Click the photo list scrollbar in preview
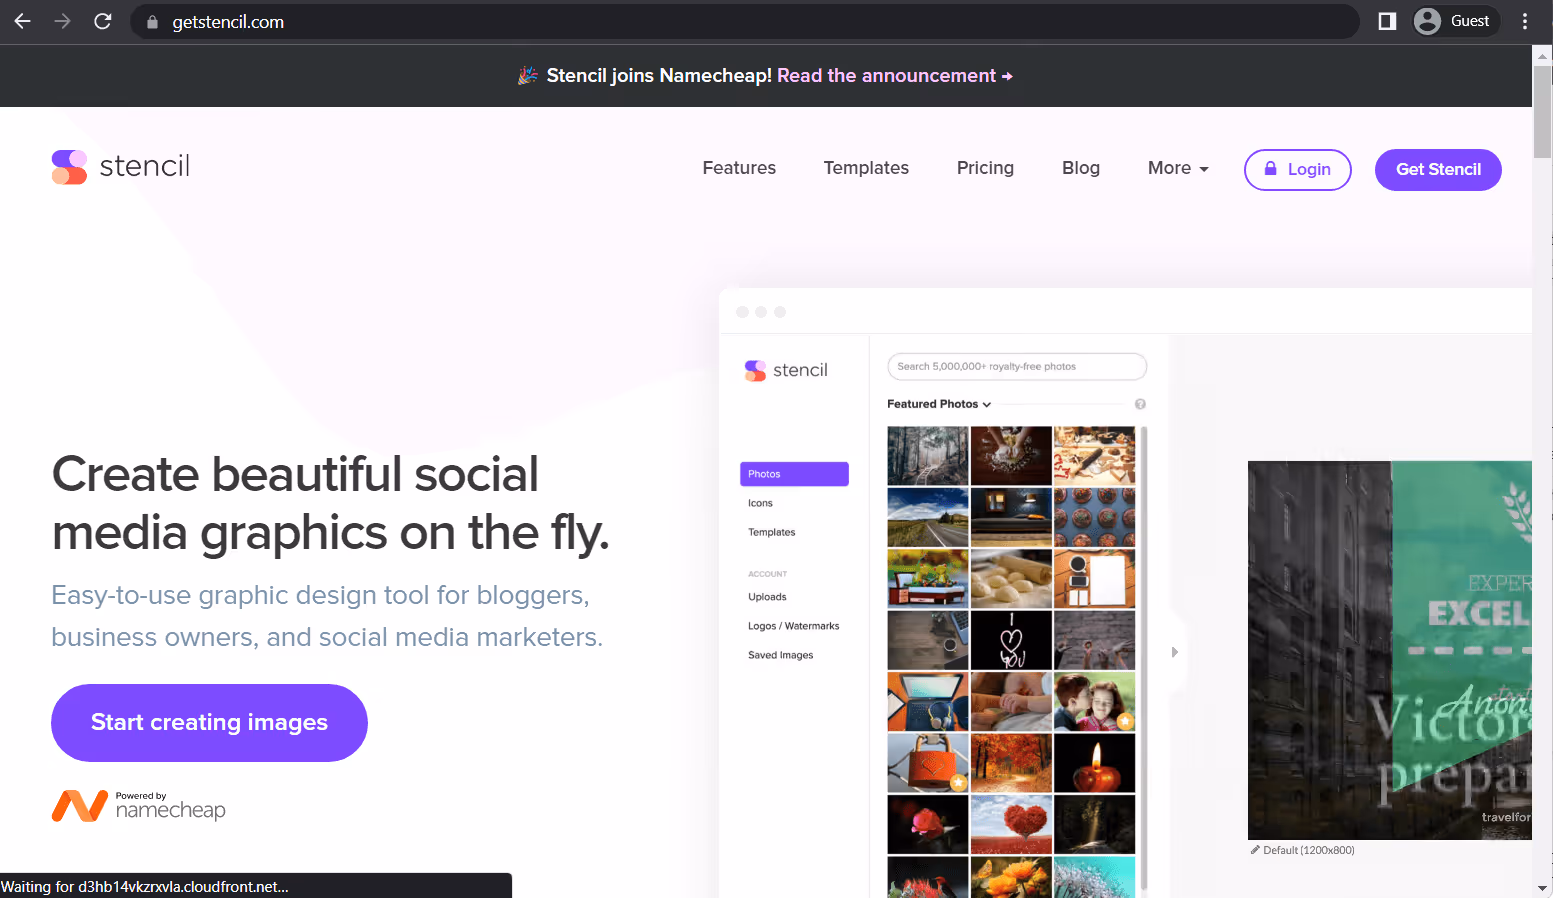The width and height of the screenshot is (1553, 898). point(1144,658)
